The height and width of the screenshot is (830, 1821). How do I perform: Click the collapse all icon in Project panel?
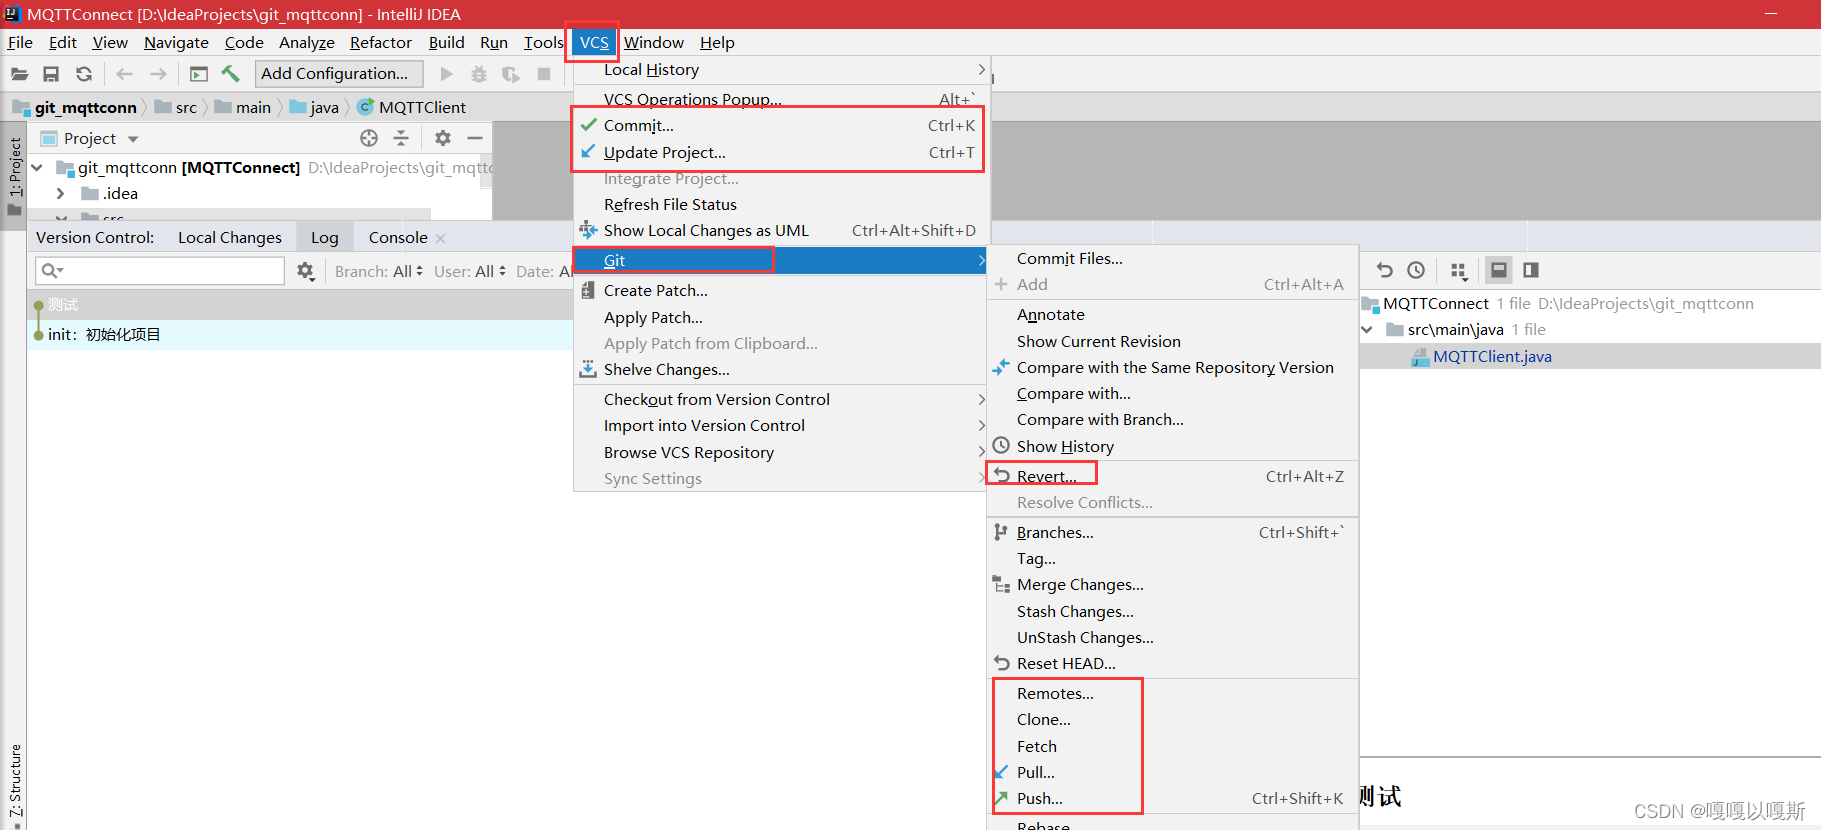pyautogui.click(x=401, y=138)
